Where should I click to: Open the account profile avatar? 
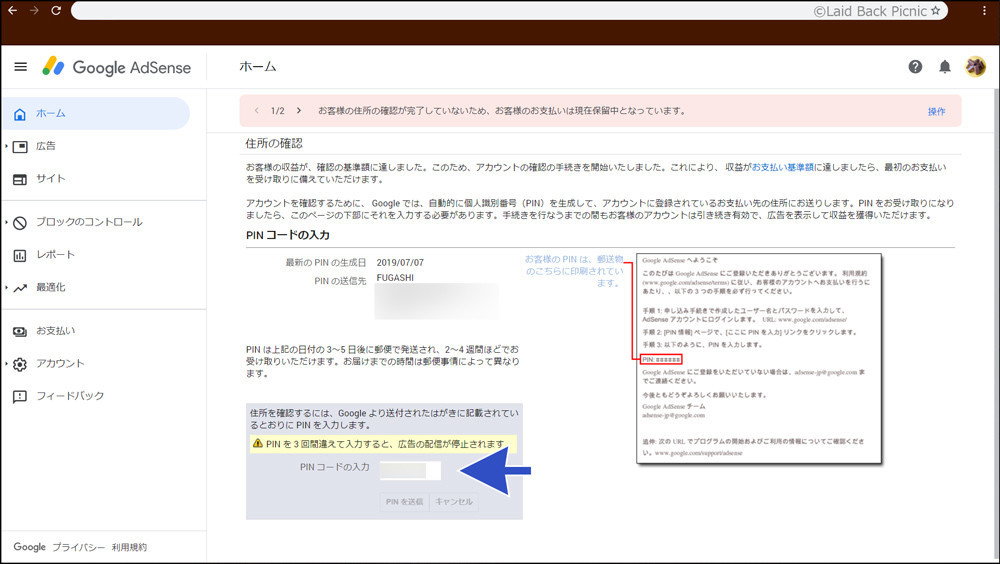click(975, 66)
